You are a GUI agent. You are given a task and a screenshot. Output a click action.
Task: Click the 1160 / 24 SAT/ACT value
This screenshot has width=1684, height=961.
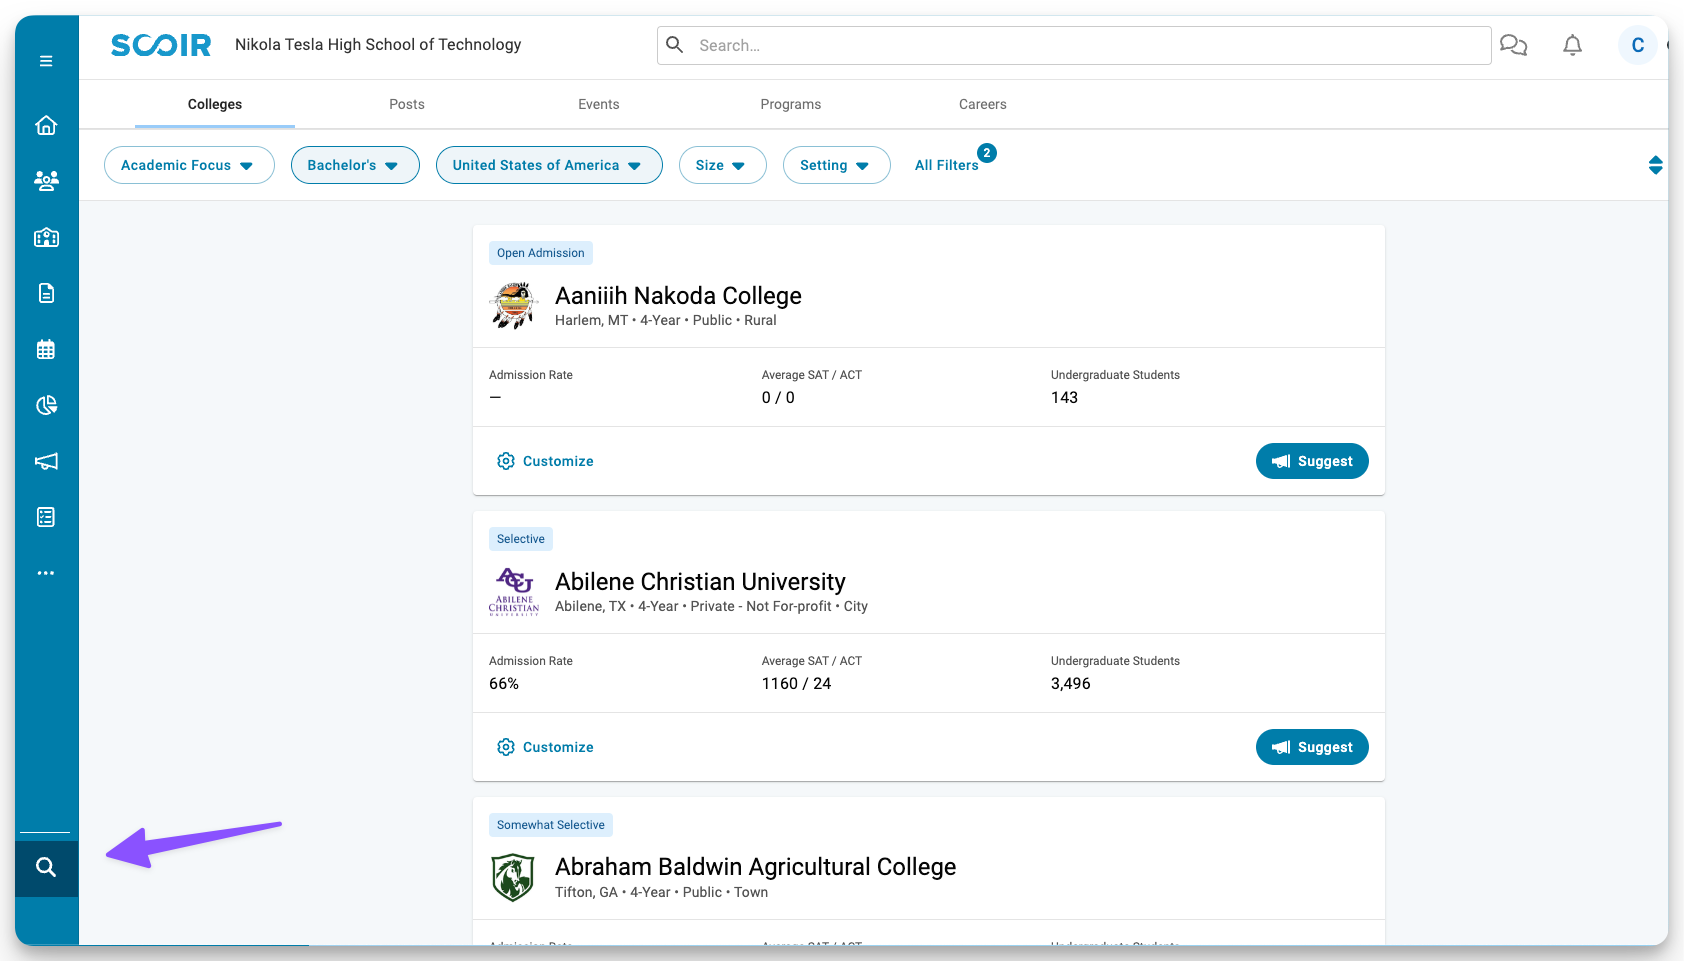pyautogui.click(x=796, y=684)
